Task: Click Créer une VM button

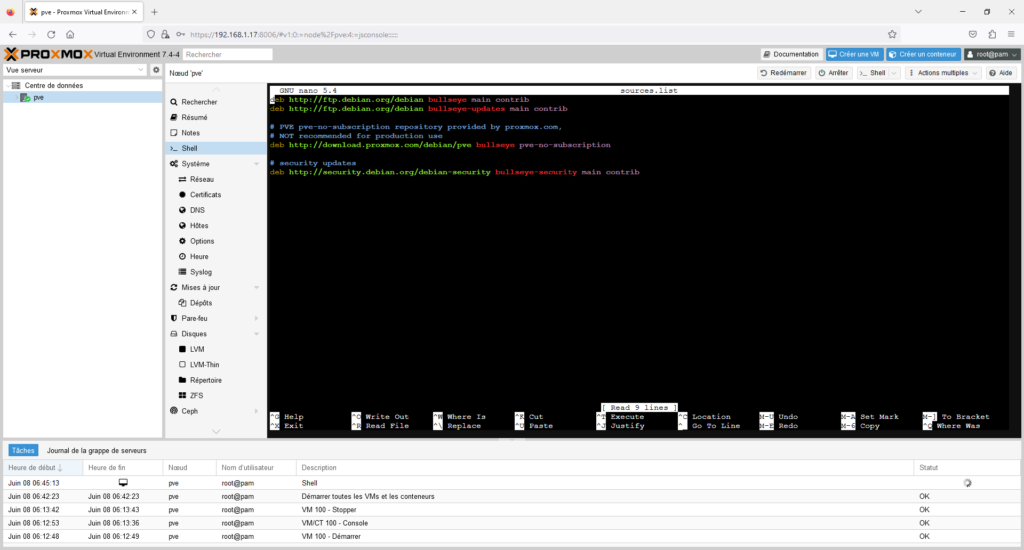Action: [x=854, y=54]
